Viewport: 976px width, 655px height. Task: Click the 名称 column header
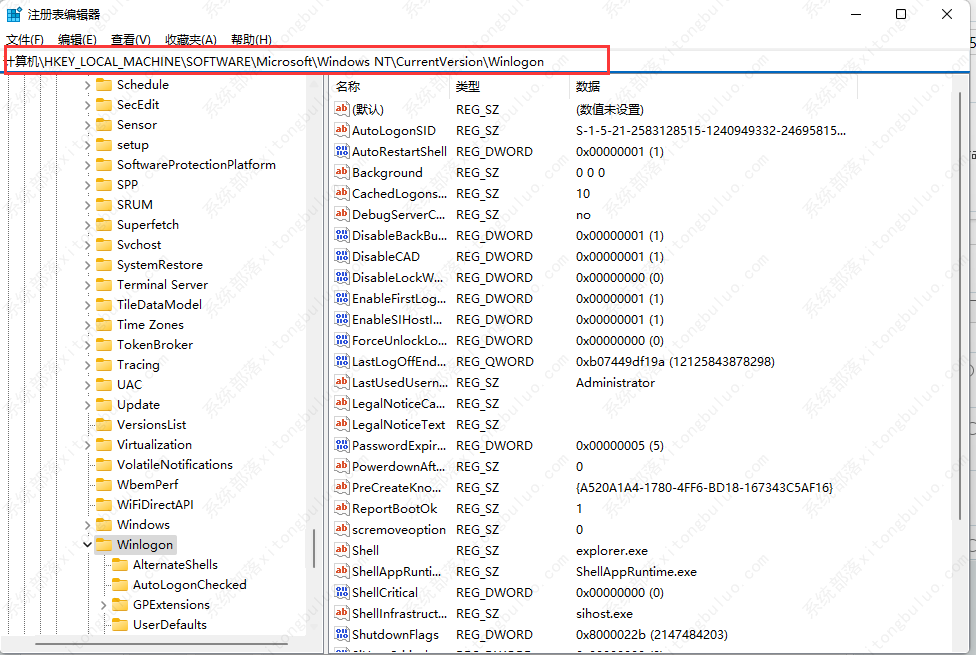click(348, 87)
